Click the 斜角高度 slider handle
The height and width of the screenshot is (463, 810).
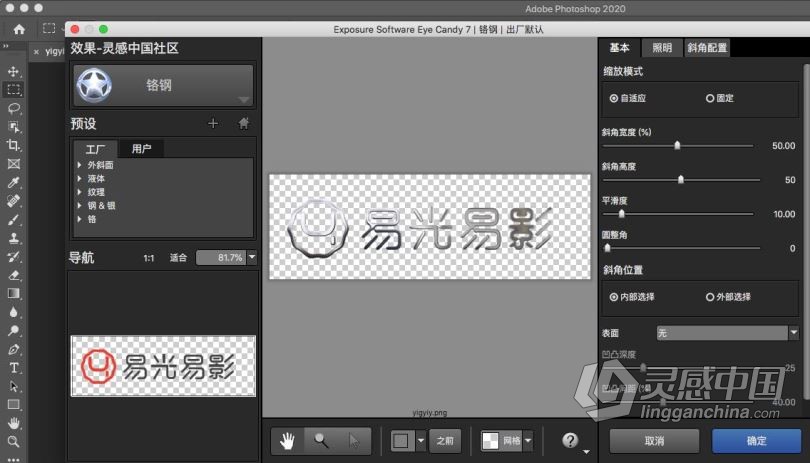[x=681, y=179]
